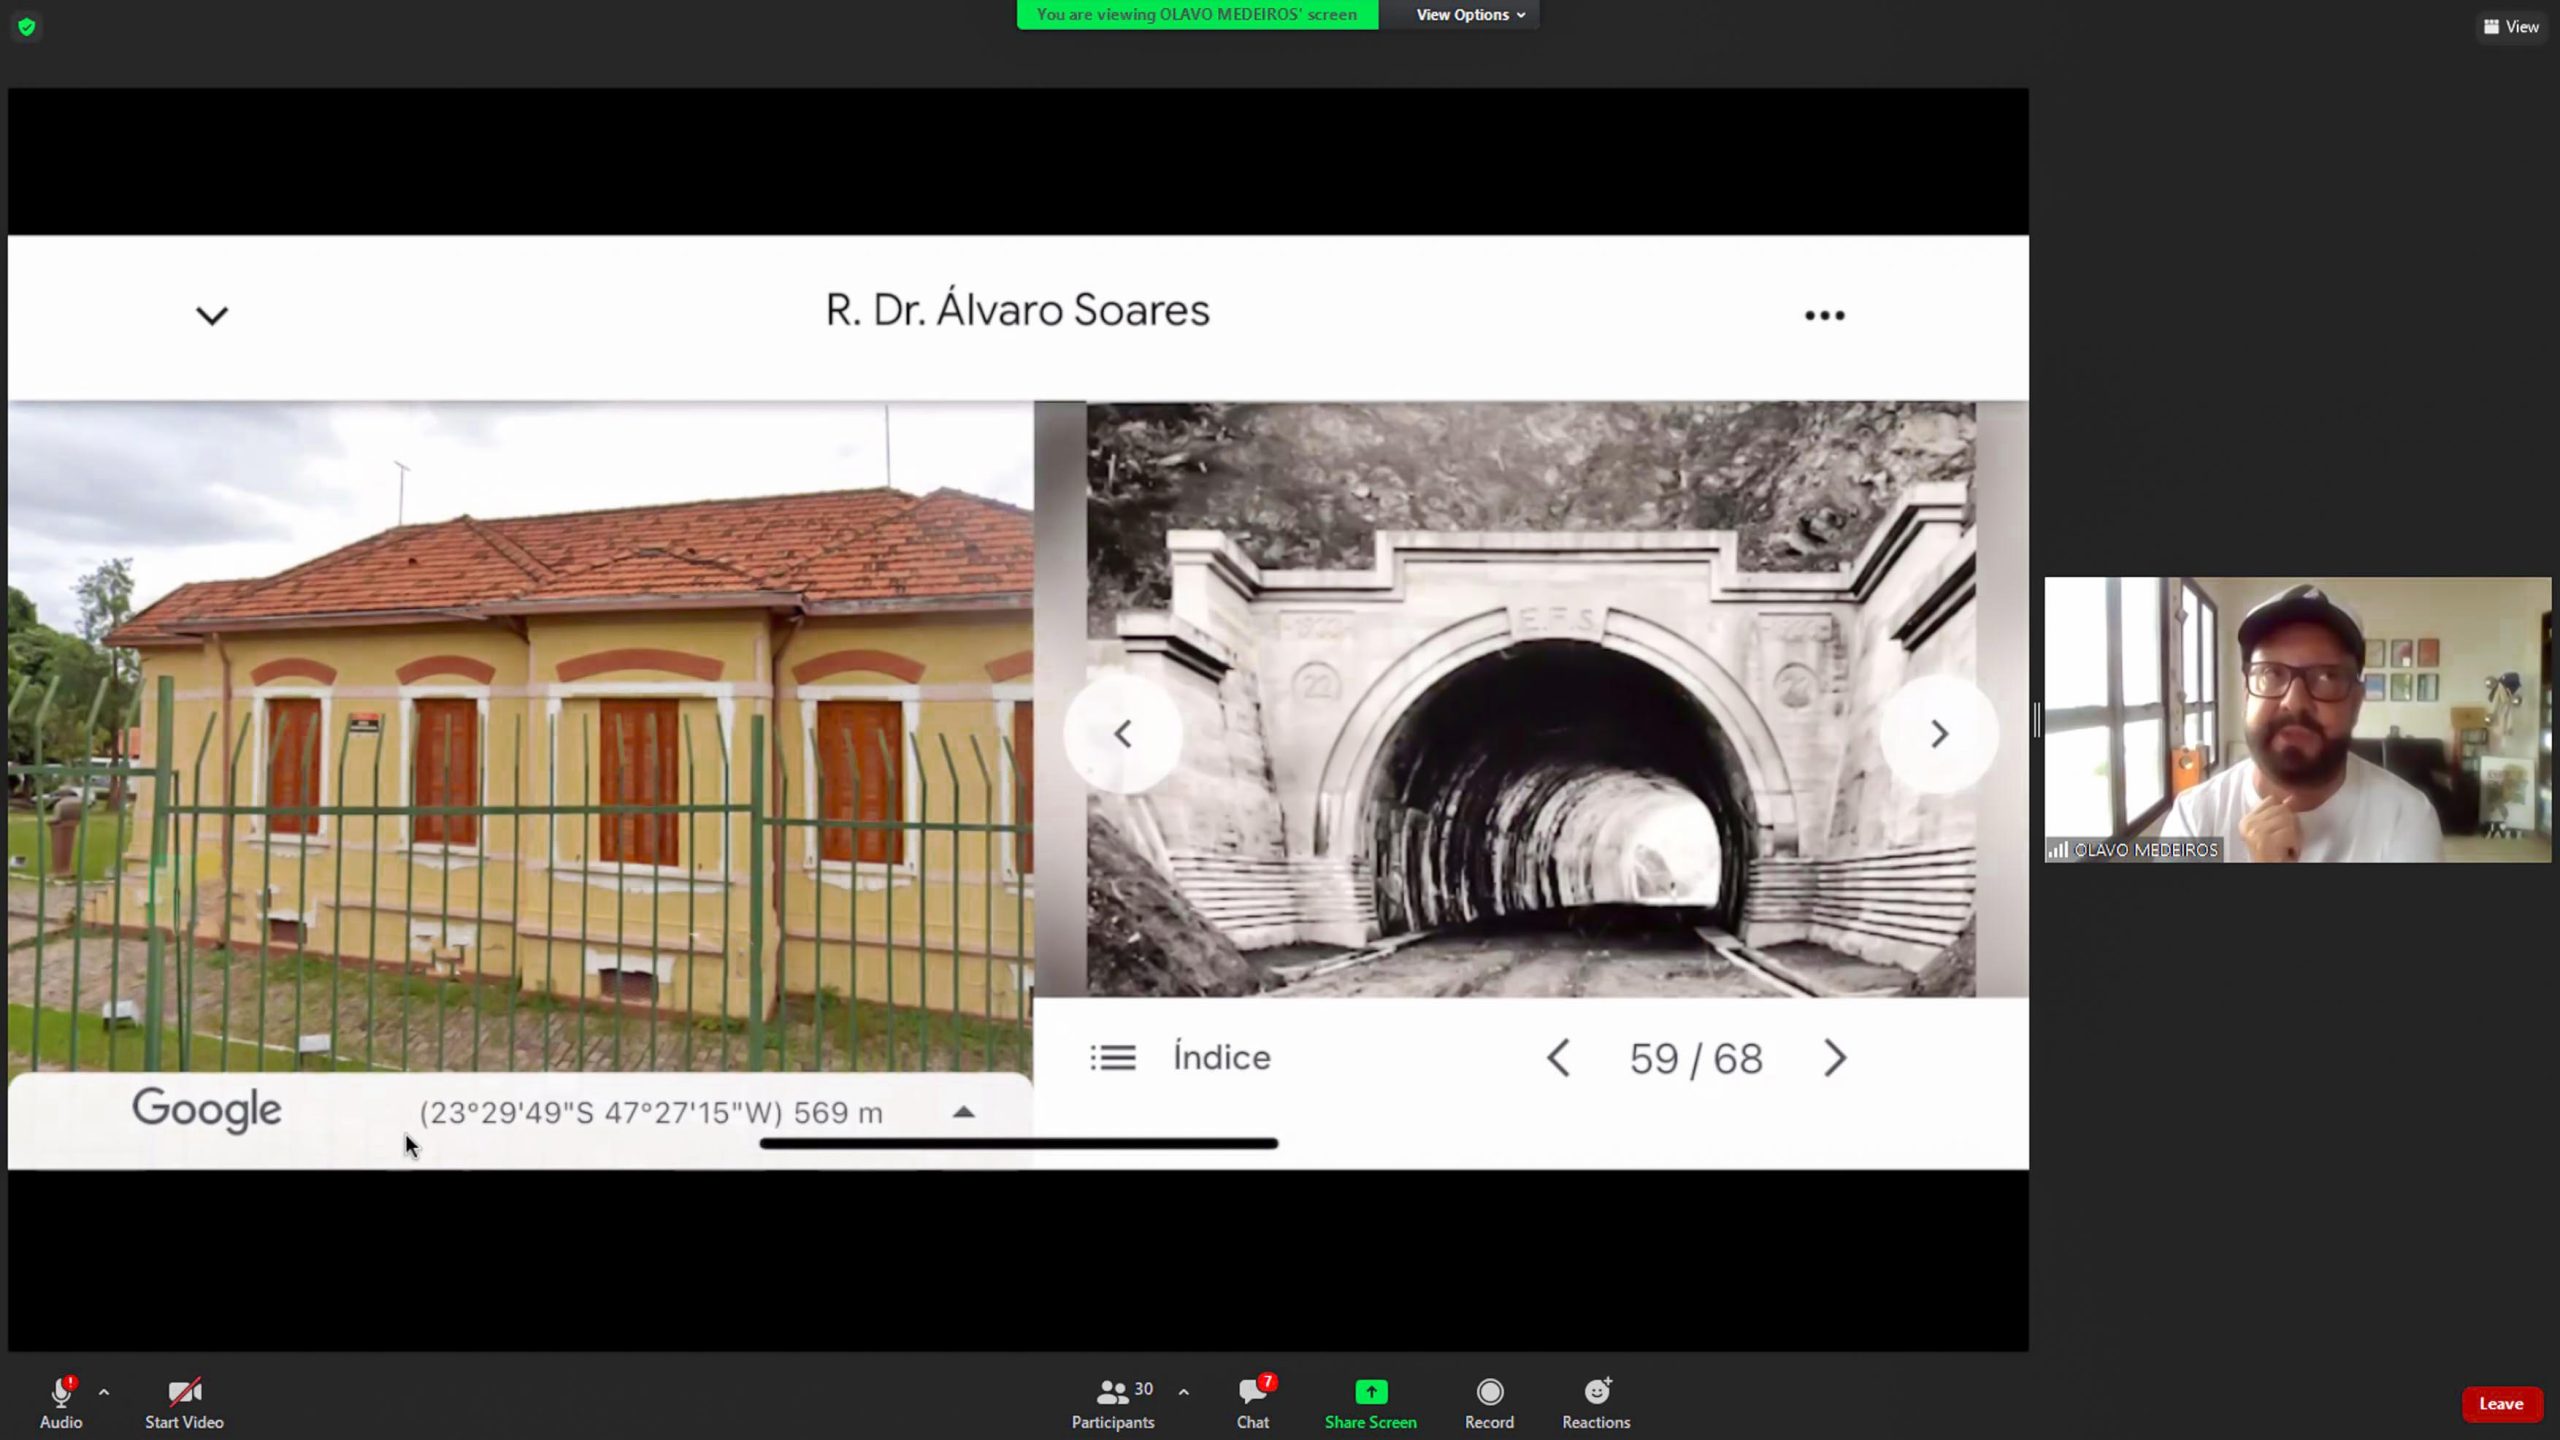2560x1440 pixels.
Task: Click the screen-viewing green banner
Action: click(x=1197, y=15)
